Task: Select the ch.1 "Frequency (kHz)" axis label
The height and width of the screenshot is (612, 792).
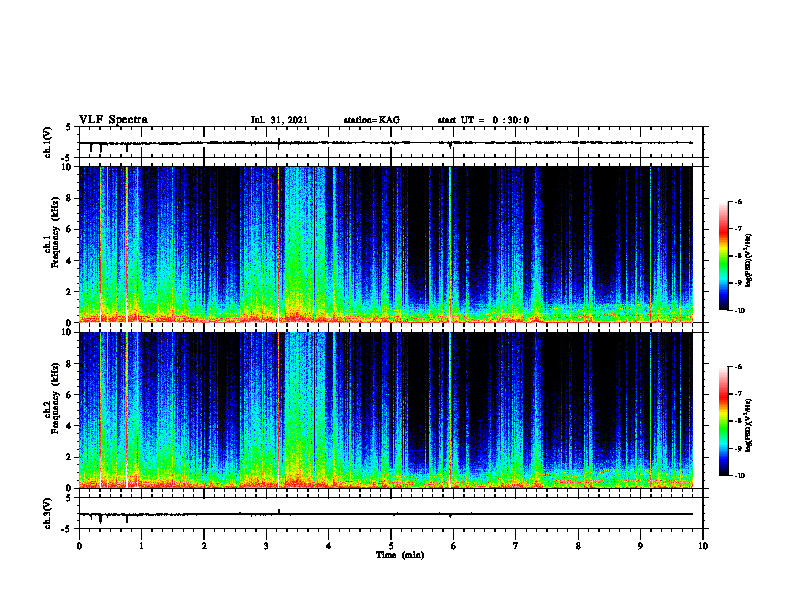Action: click(55, 232)
